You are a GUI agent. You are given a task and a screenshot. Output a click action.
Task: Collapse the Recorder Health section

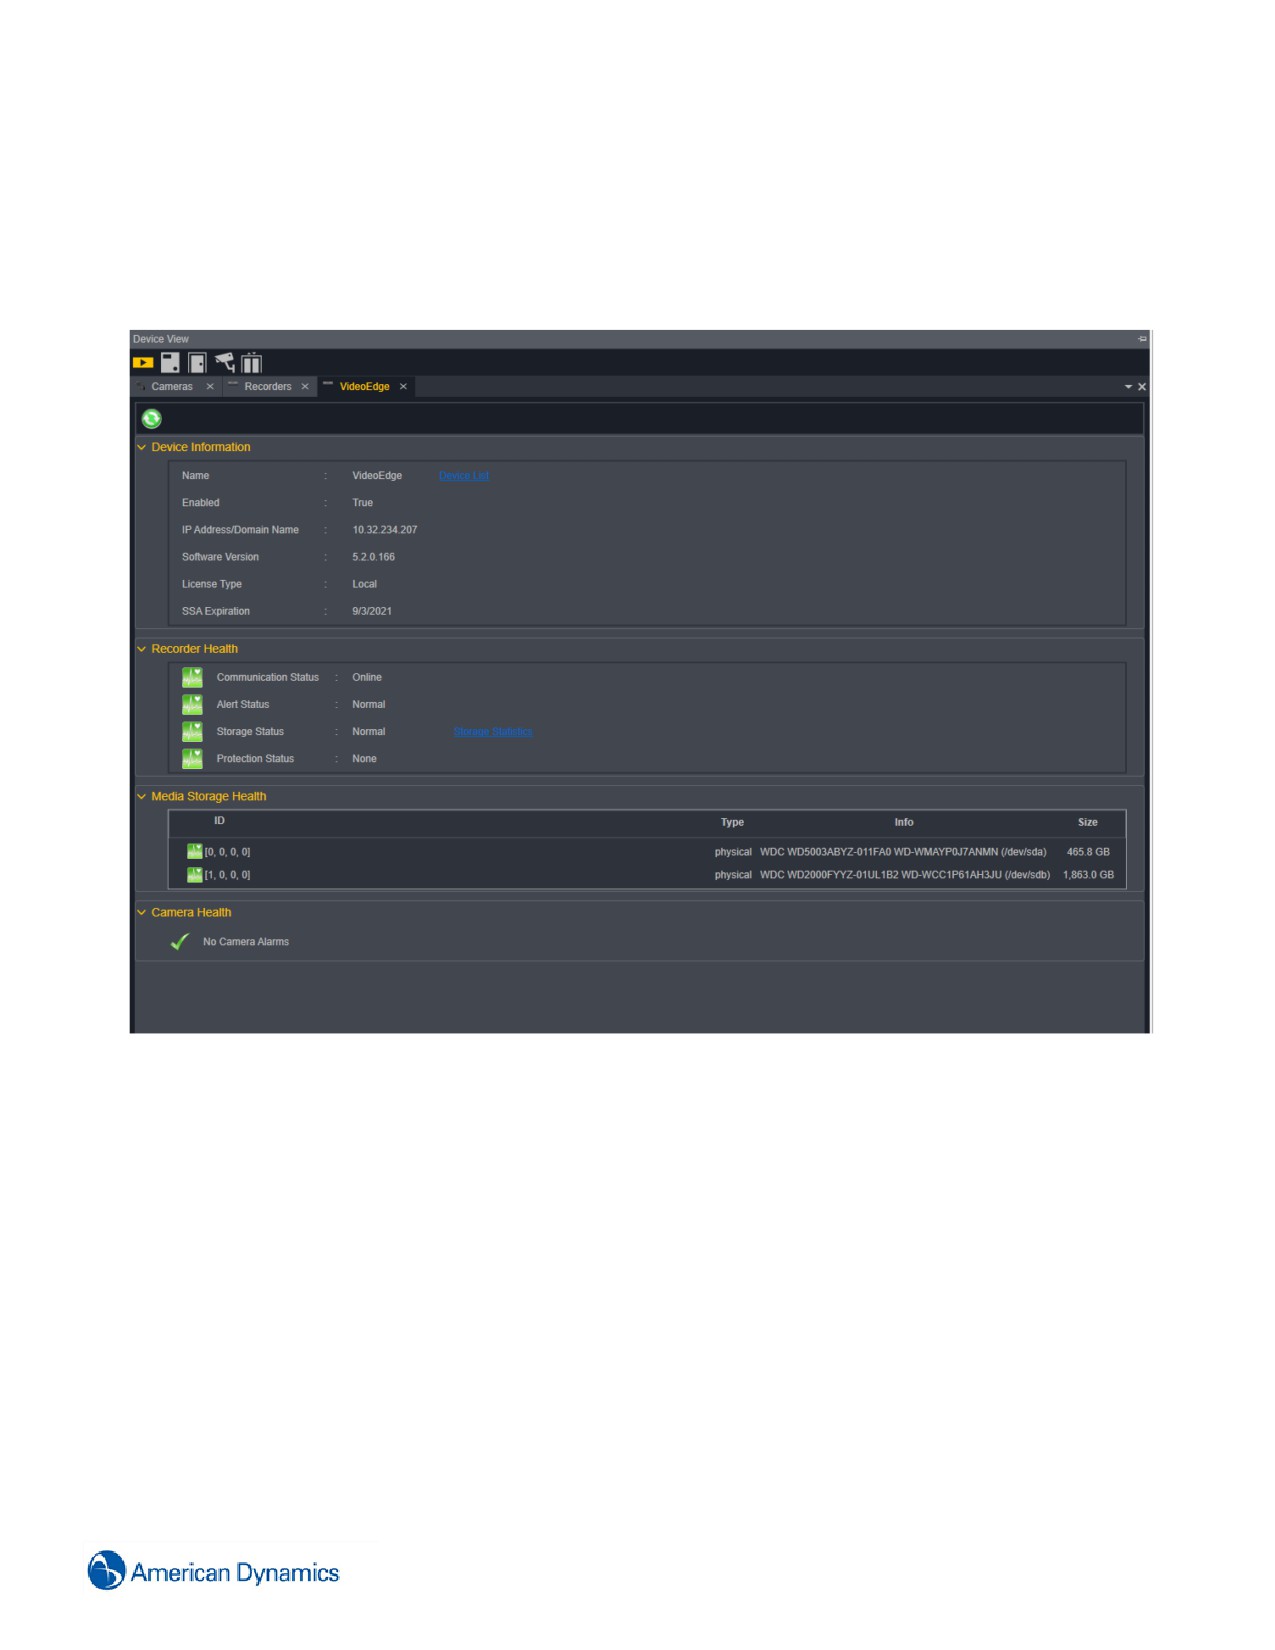click(141, 649)
